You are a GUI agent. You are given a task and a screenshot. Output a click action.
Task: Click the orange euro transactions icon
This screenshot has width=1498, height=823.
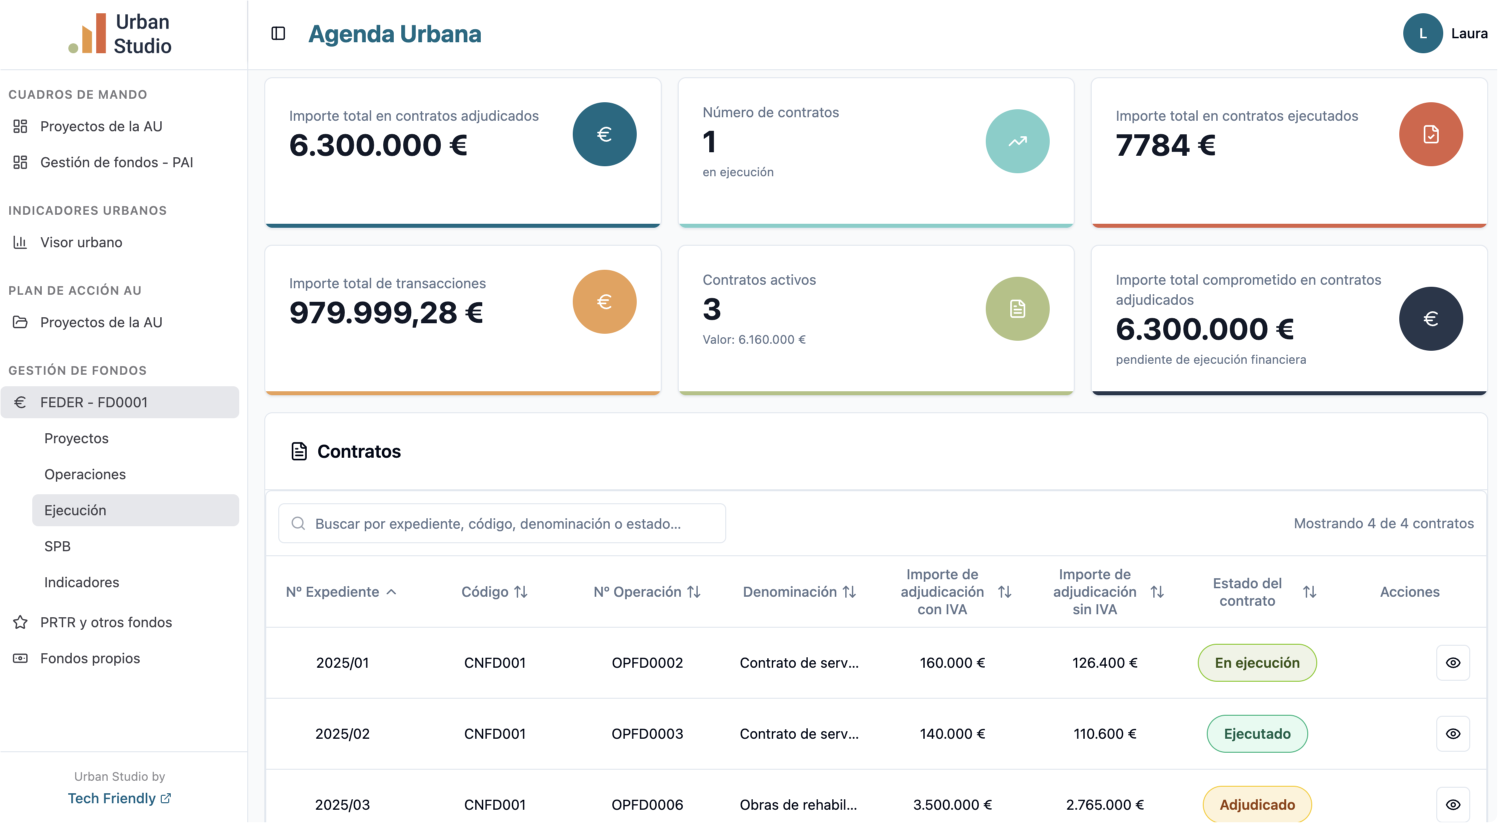coord(604,302)
